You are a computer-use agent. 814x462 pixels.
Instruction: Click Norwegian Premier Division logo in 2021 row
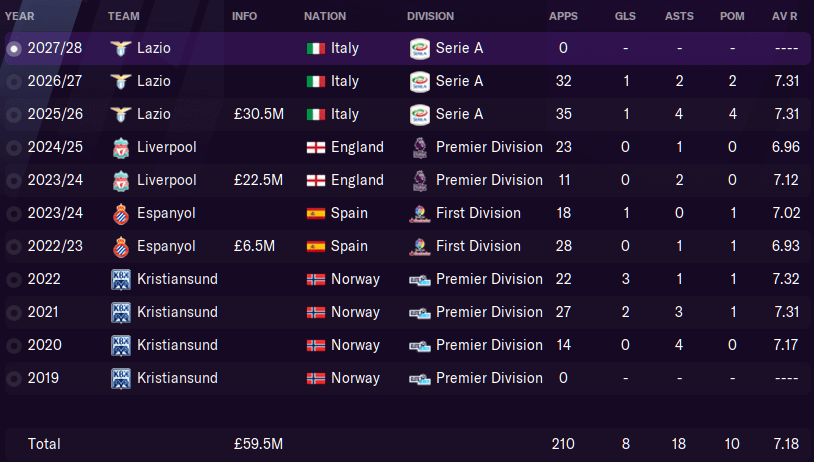[419, 312]
